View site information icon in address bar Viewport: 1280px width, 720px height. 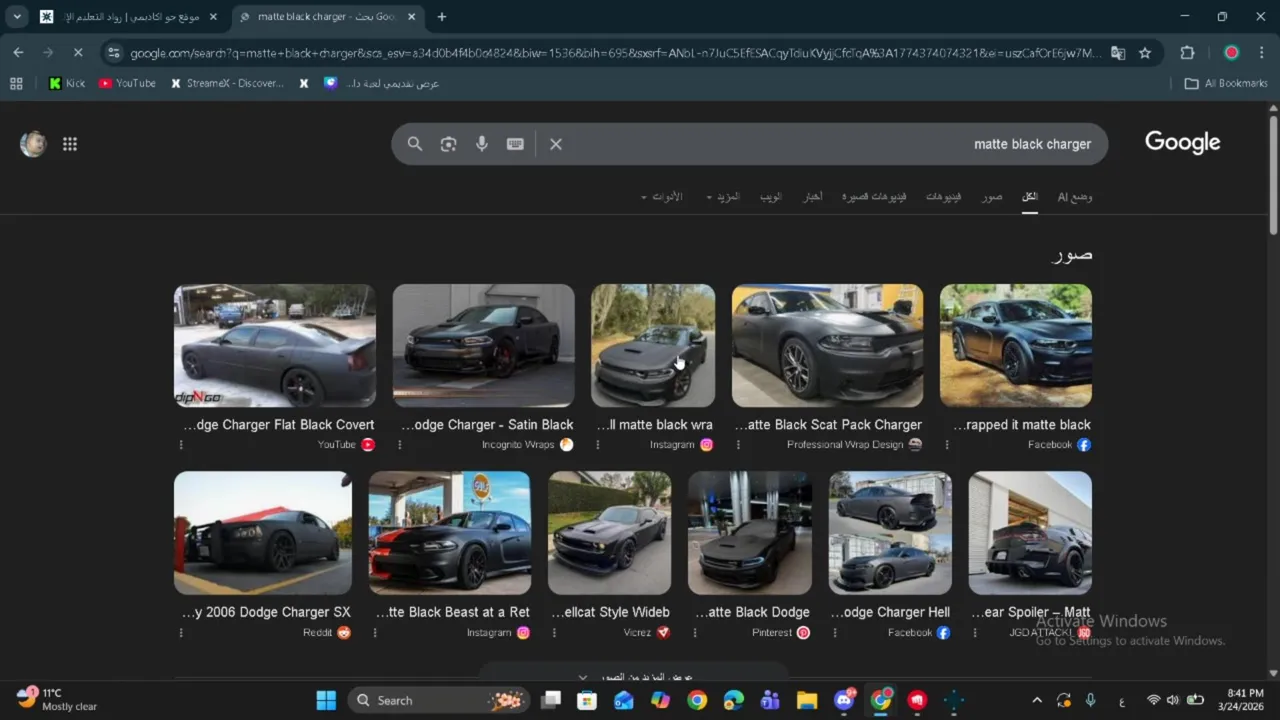point(113,53)
